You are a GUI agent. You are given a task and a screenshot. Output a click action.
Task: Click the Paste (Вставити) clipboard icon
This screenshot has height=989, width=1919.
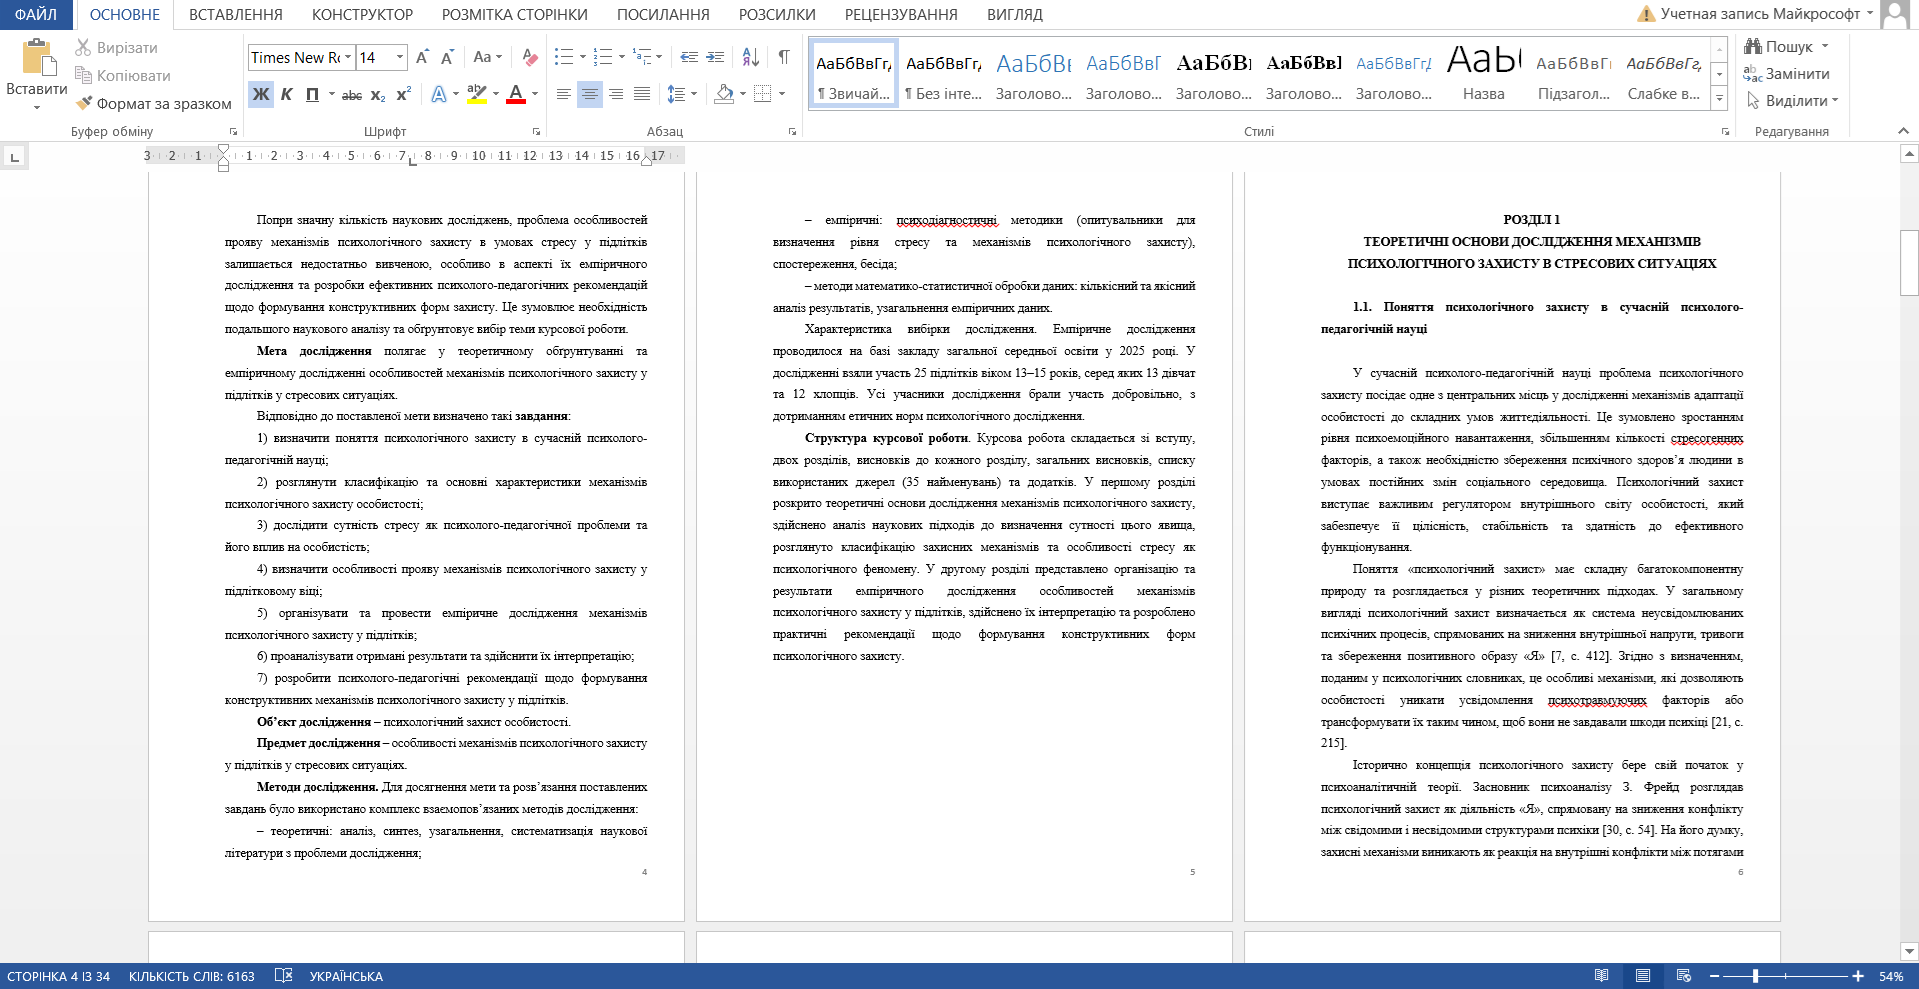tap(38, 58)
